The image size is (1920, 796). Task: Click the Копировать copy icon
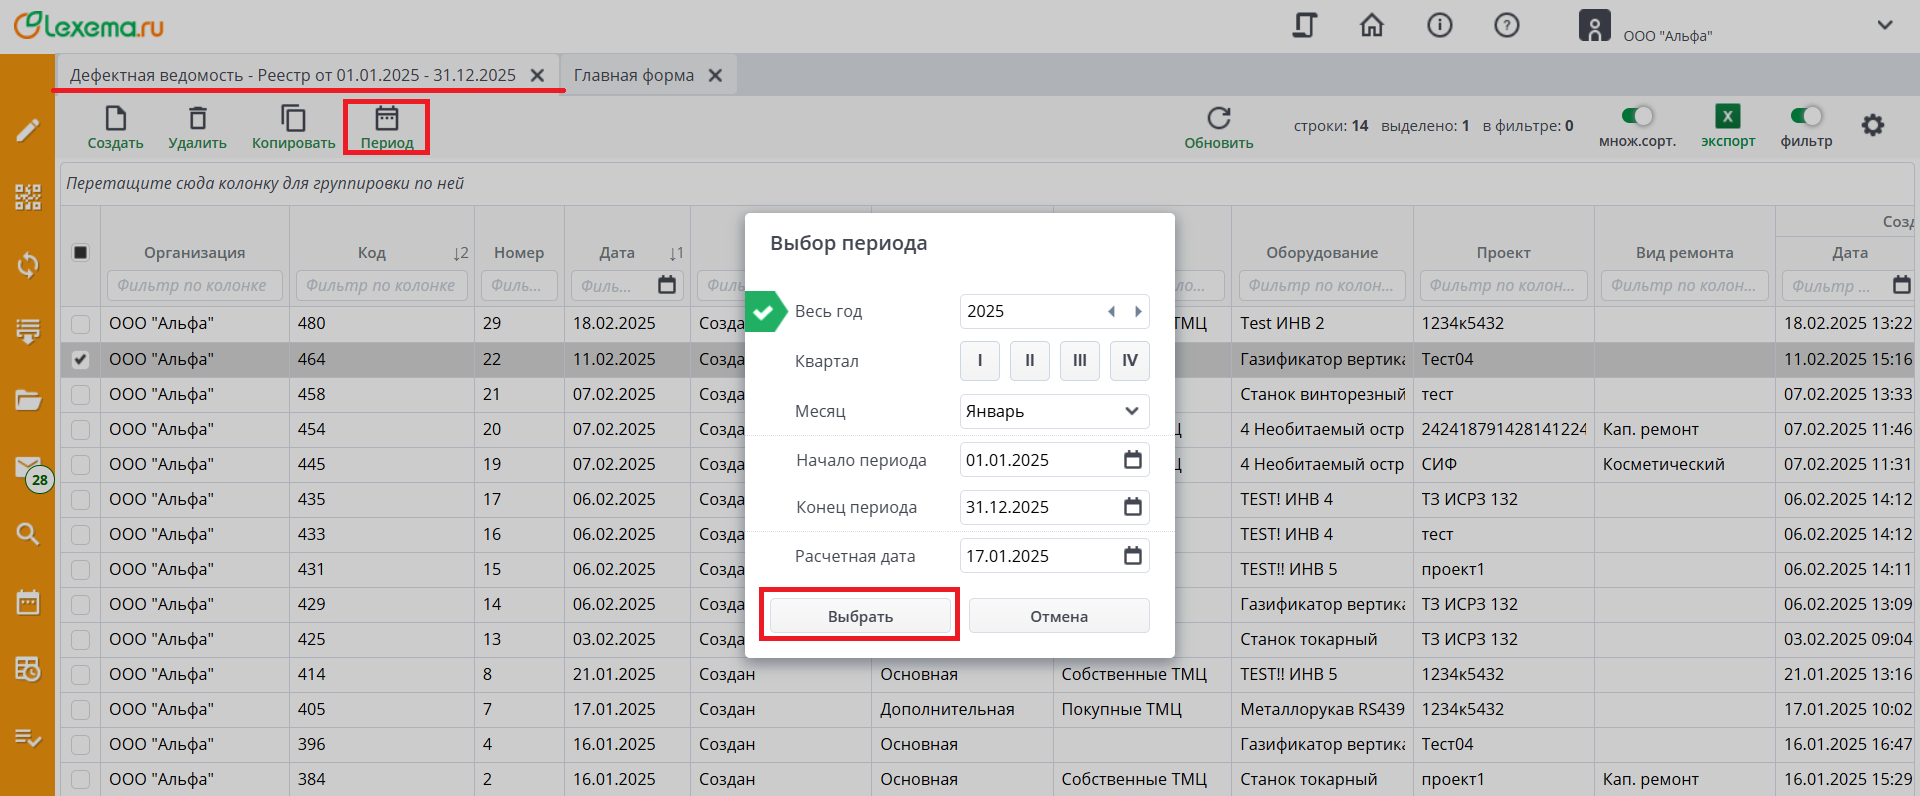[293, 119]
